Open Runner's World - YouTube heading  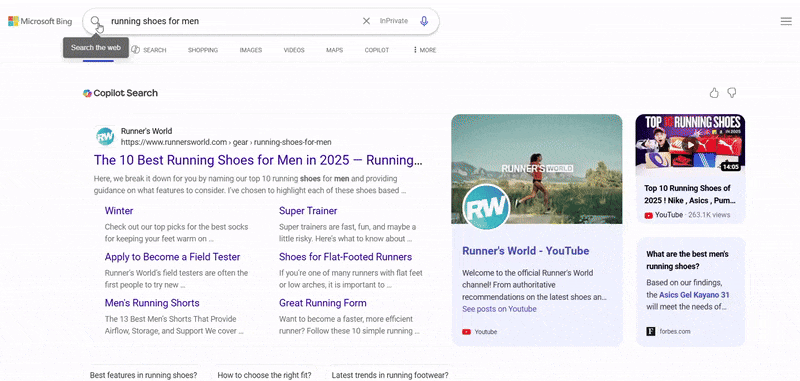[x=526, y=251]
